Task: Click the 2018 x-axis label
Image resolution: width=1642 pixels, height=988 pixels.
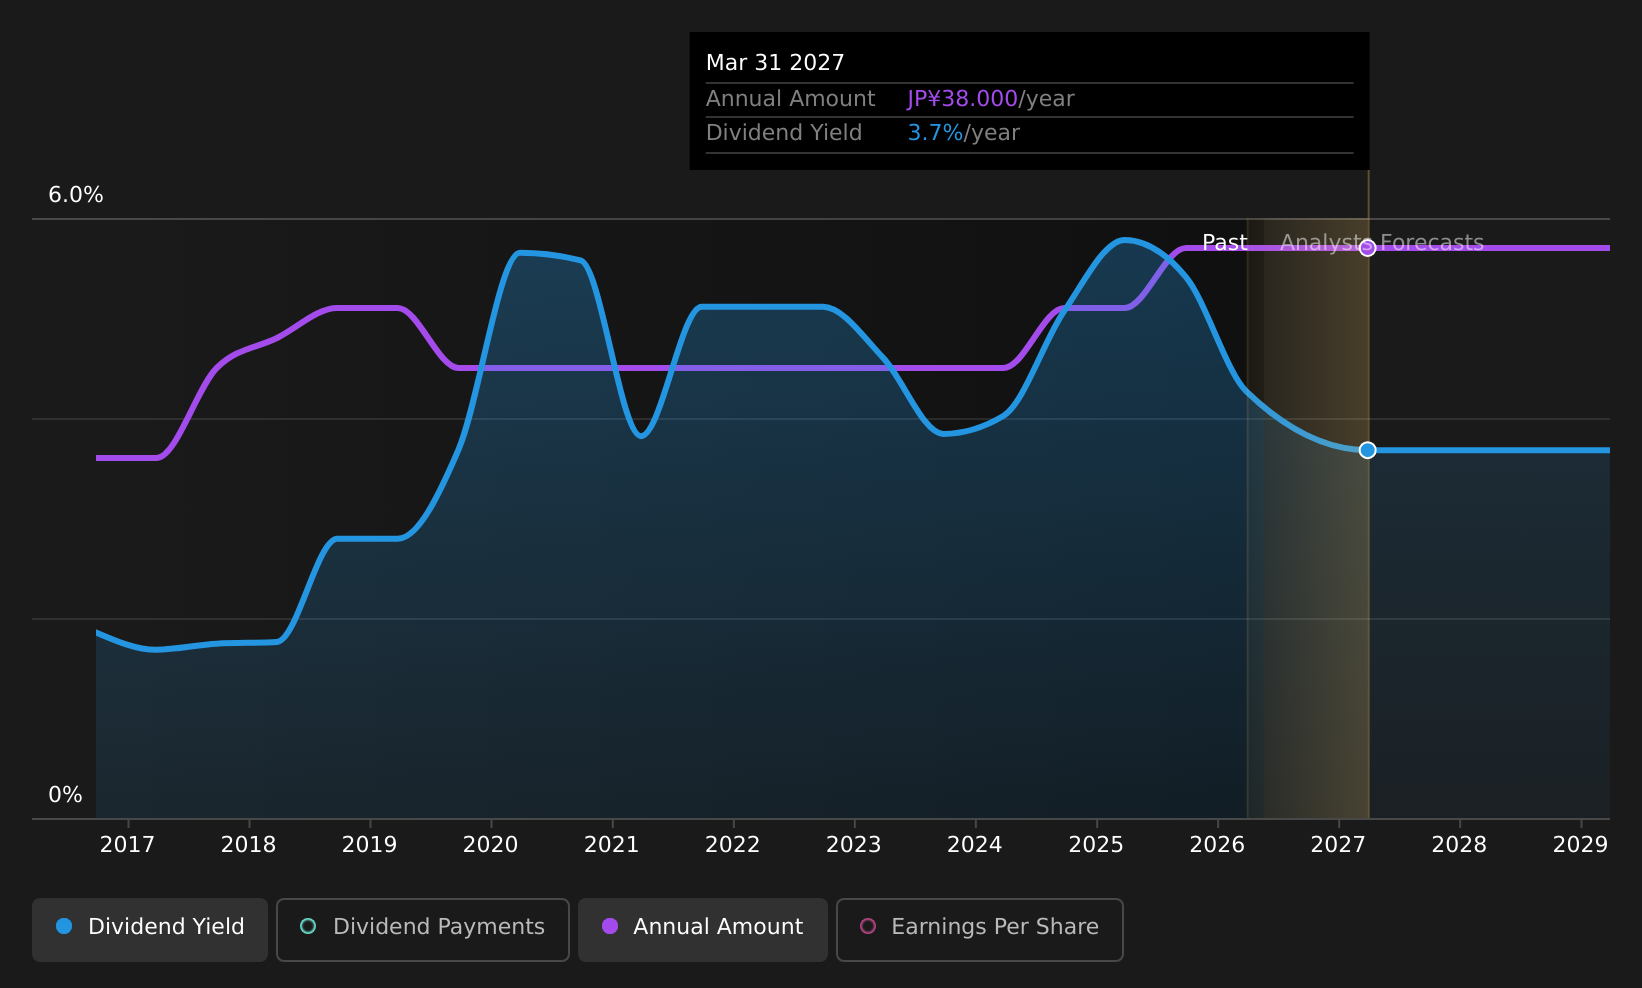Action: point(248,845)
